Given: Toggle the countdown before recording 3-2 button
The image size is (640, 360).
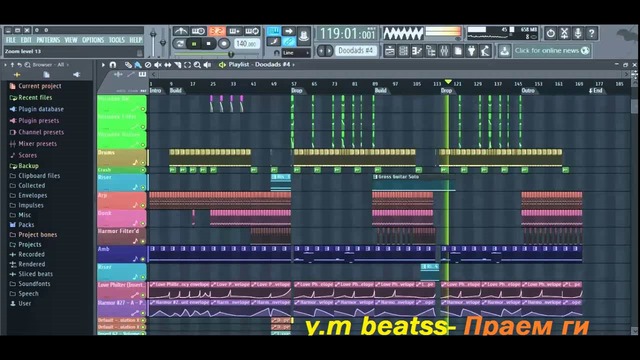Looking at the screenshot, I should 217,31.
